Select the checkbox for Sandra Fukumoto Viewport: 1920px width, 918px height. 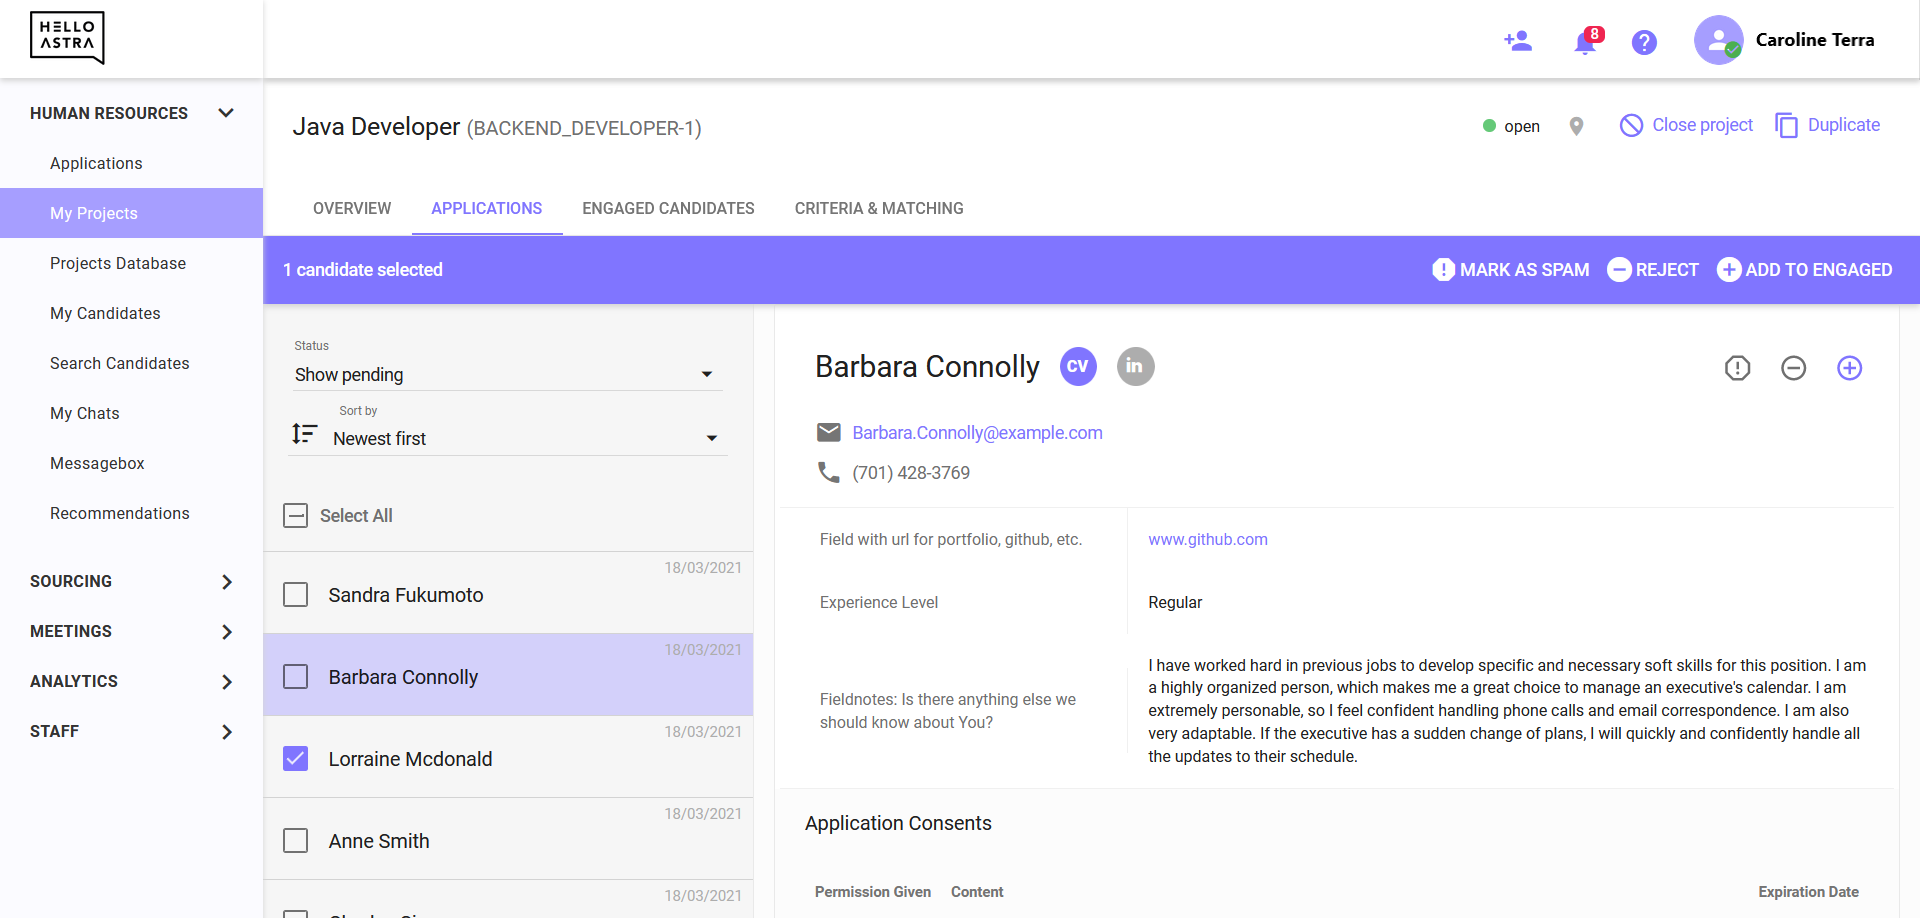pyautogui.click(x=295, y=594)
